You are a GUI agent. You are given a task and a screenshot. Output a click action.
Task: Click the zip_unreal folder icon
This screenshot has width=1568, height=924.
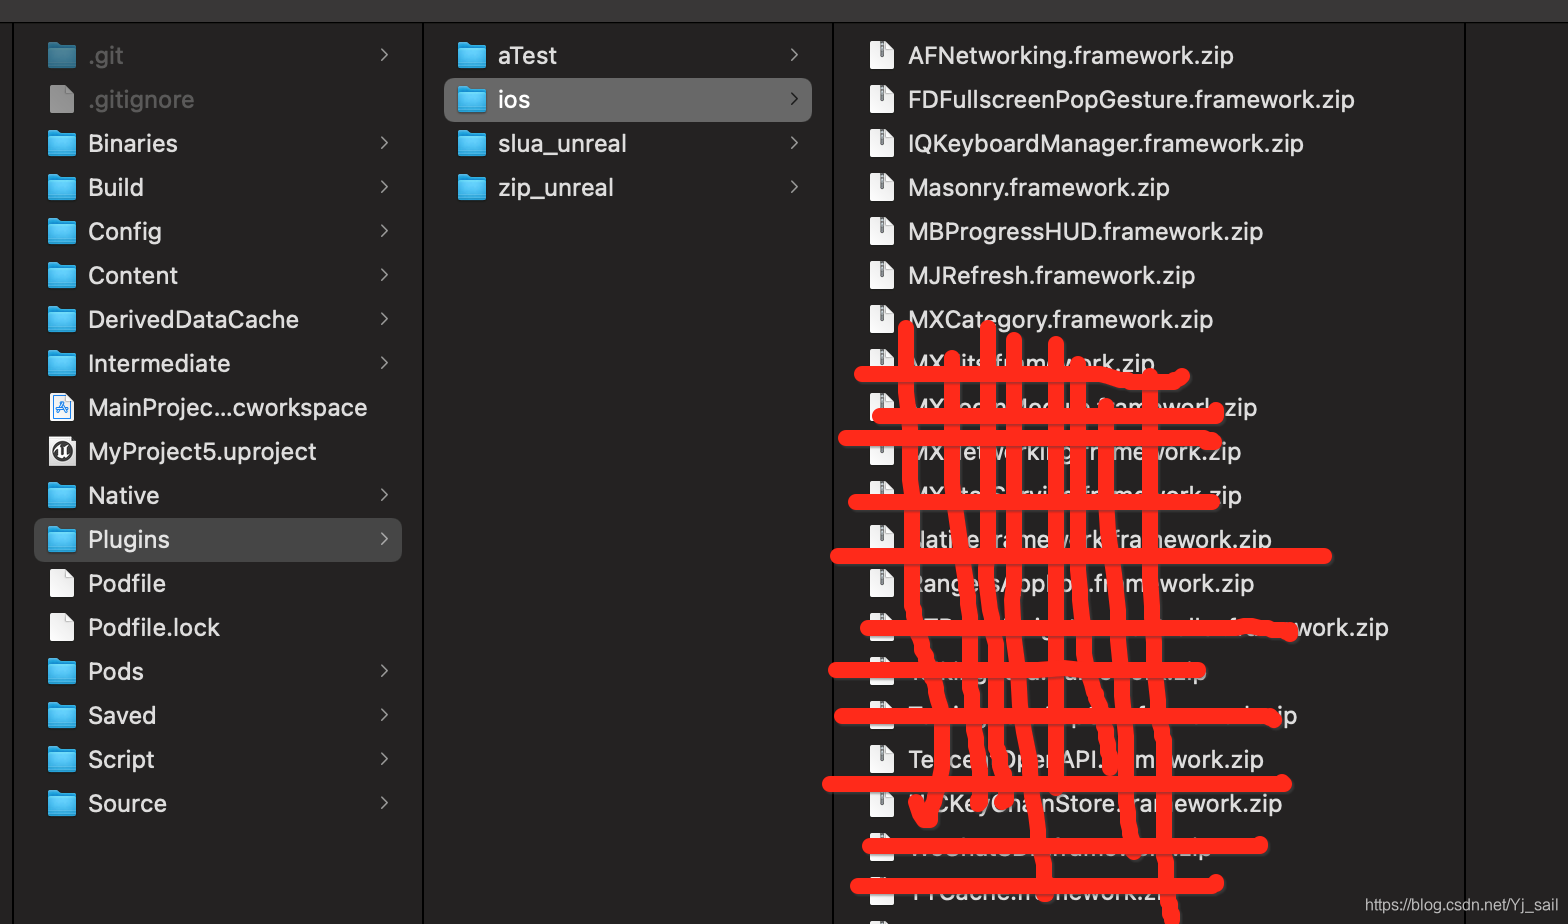[x=472, y=187]
